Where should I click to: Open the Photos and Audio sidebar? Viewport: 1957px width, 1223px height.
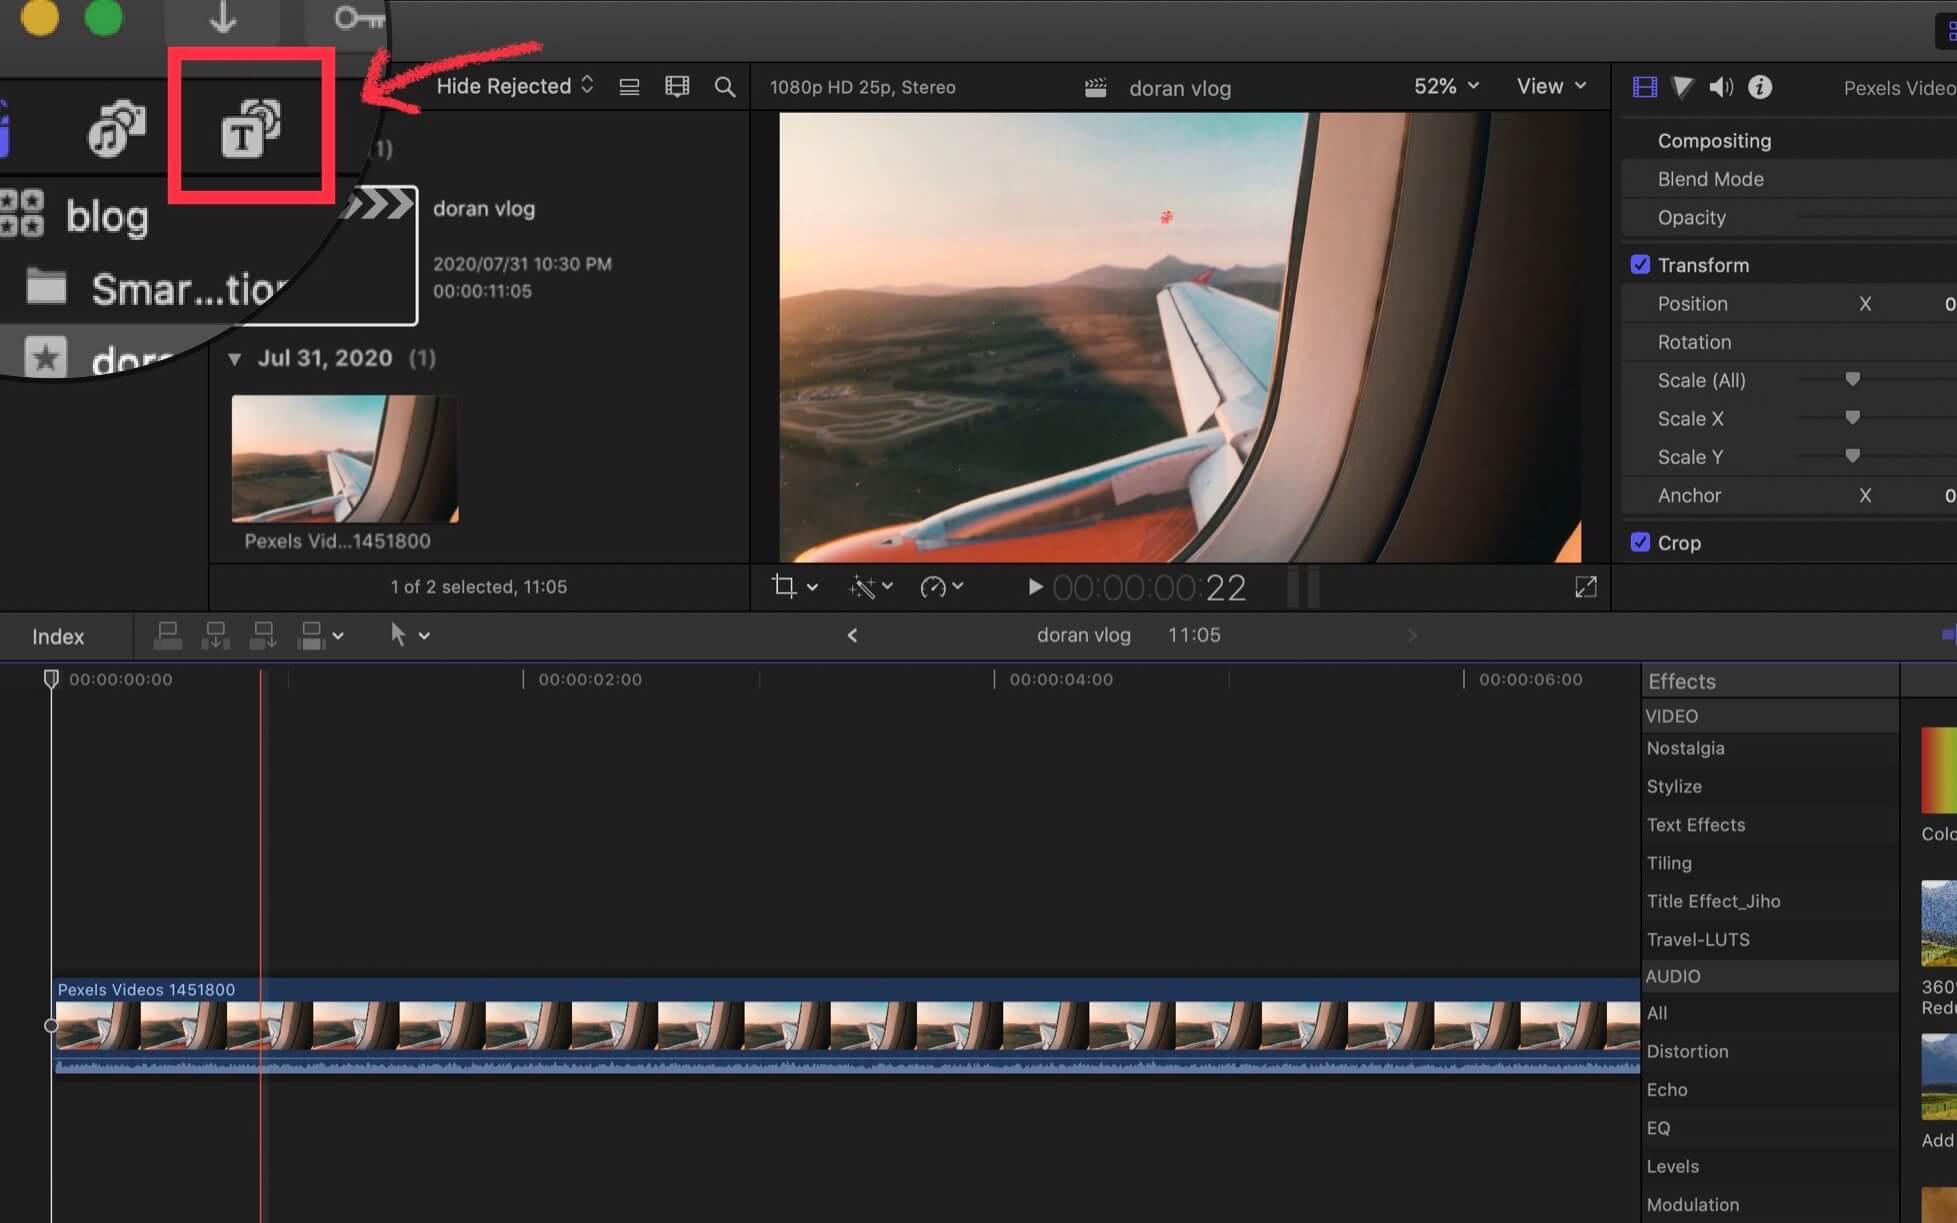(x=116, y=129)
